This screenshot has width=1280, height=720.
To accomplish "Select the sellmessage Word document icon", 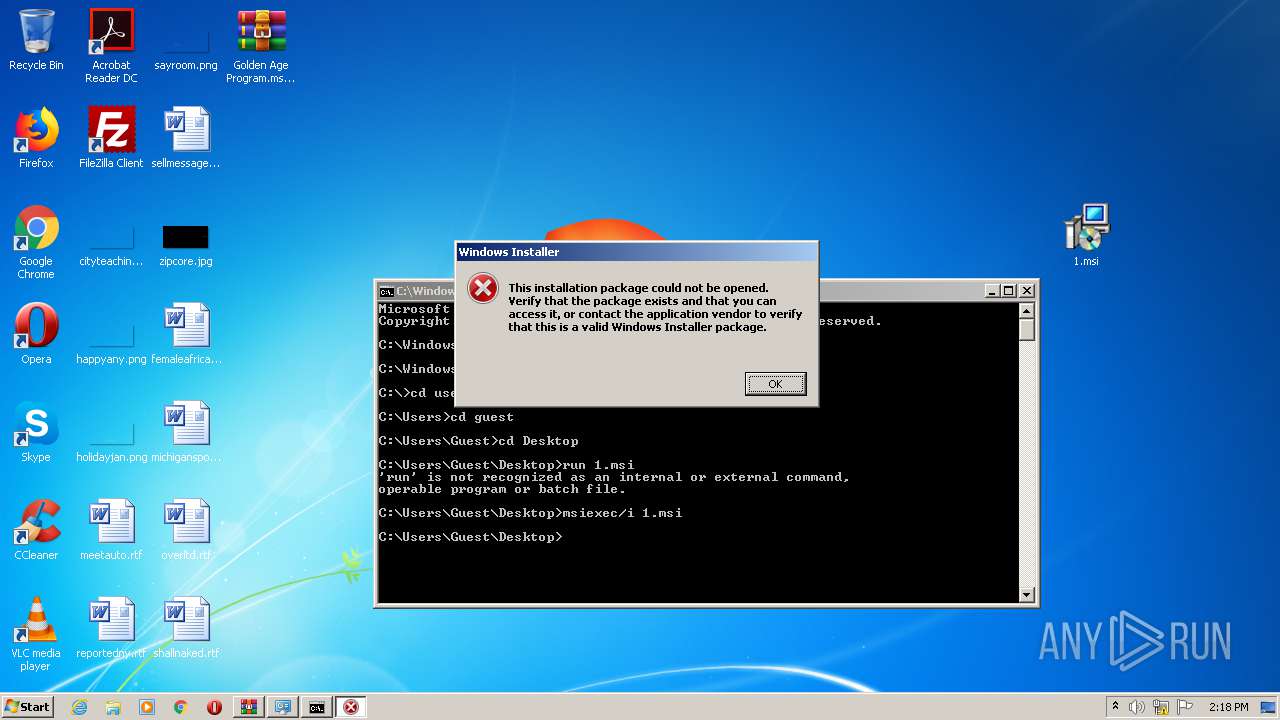I will (186, 138).
